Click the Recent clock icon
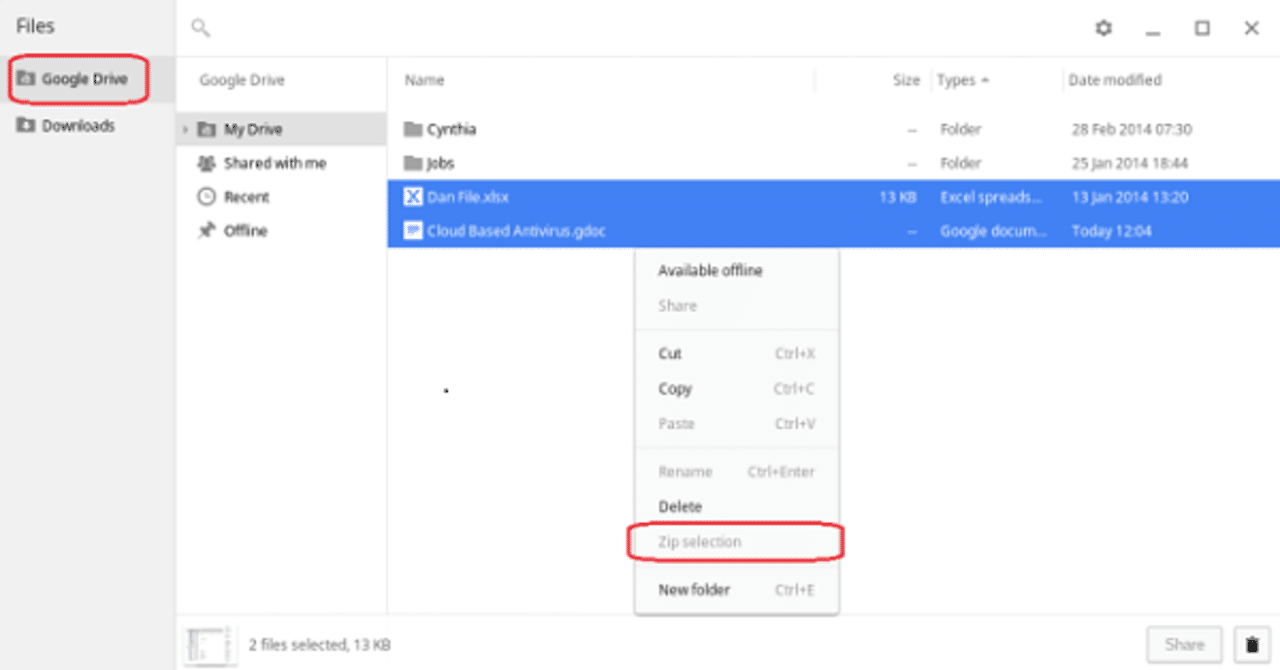The image size is (1280, 670). click(207, 197)
